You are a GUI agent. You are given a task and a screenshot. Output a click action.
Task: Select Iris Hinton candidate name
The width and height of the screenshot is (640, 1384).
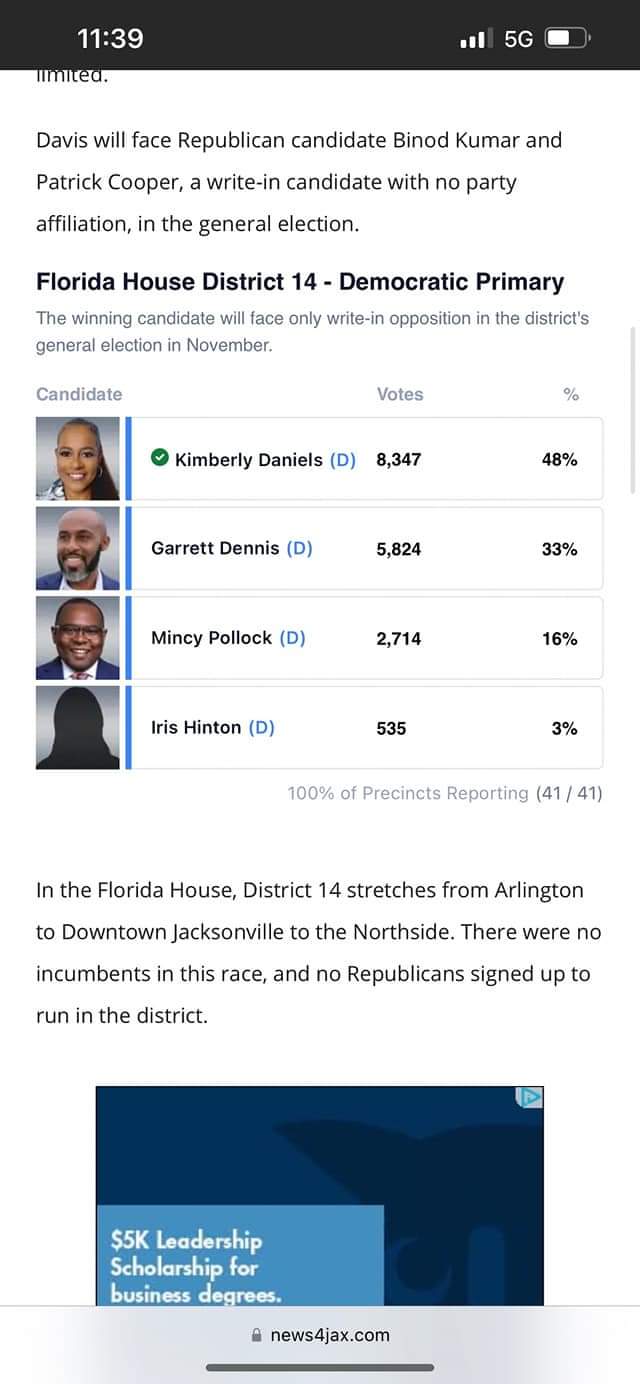(196, 728)
